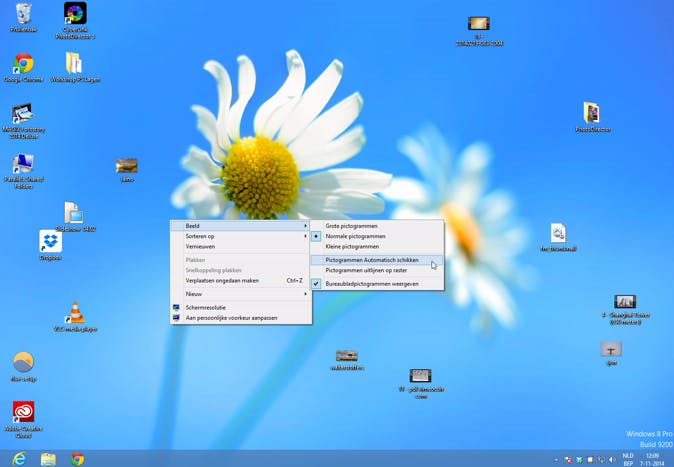The width and height of the screenshot is (674, 467).
Task: Select the small image thumbnail right of Parallels icon
Action: 127,170
